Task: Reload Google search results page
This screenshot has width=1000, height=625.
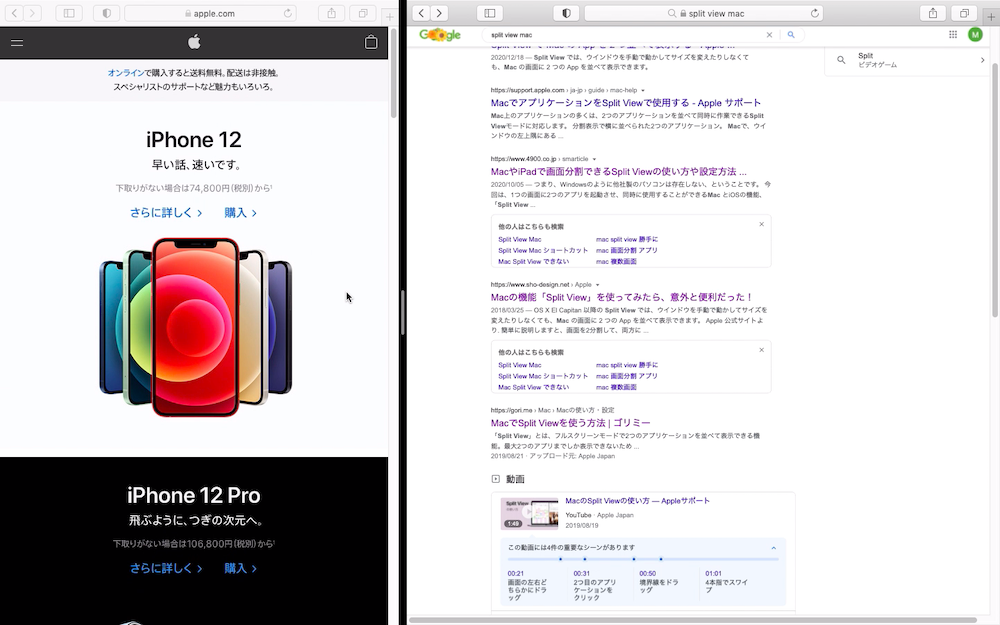Action: (x=814, y=13)
